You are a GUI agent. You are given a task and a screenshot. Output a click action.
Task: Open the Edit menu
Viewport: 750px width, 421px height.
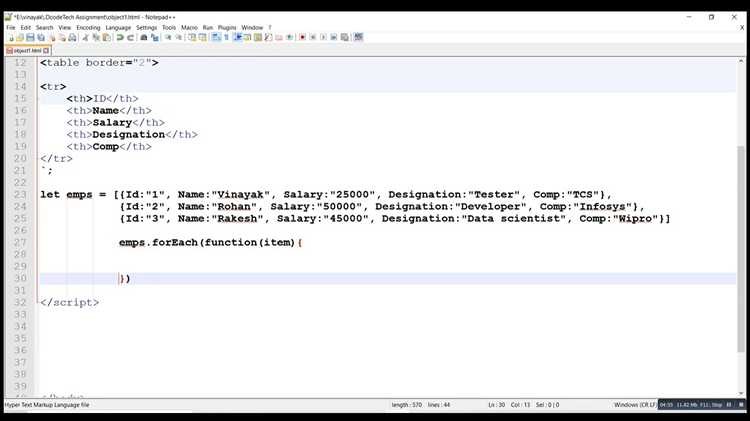click(x=25, y=28)
